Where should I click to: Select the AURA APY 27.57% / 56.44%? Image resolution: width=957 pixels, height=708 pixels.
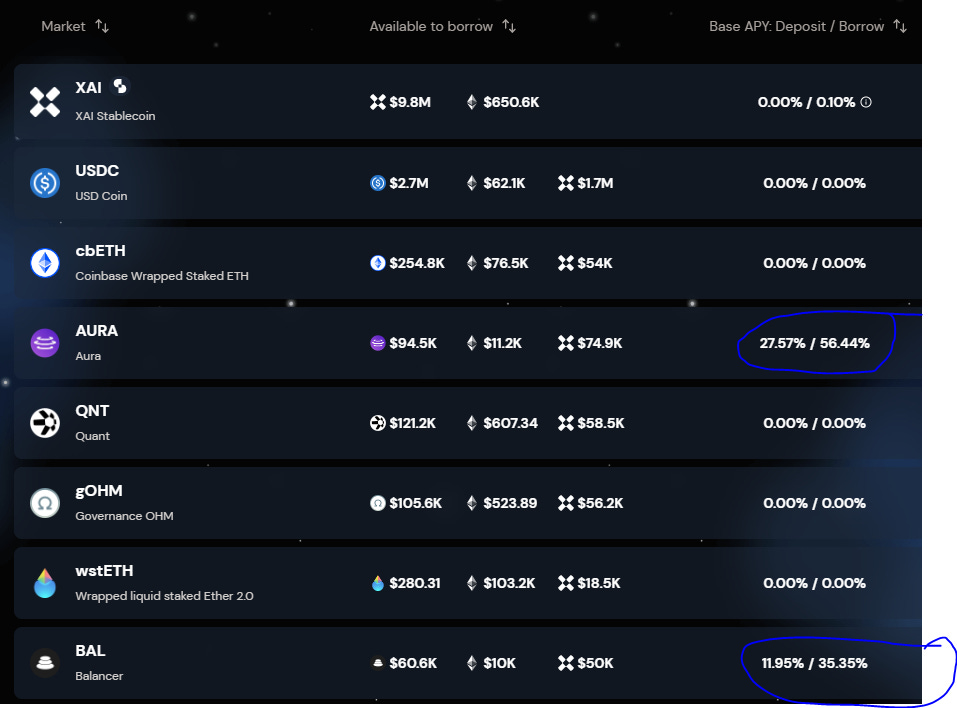click(814, 343)
